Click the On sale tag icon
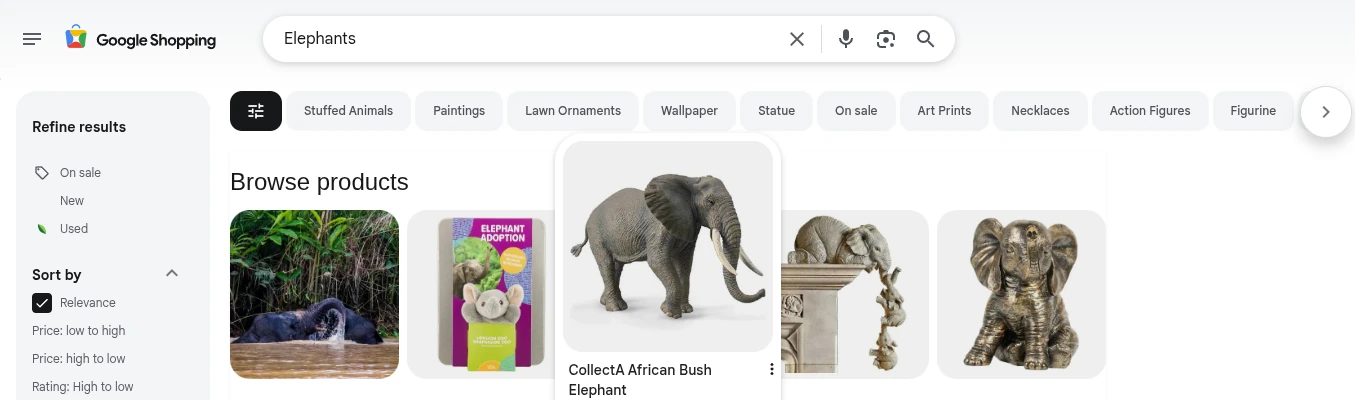 click(x=42, y=173)
